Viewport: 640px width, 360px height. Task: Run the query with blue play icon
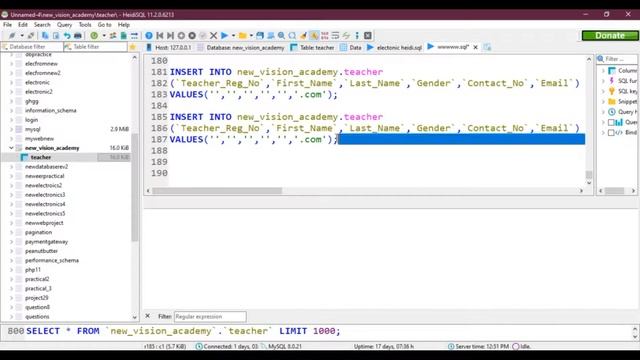coord(224,36)
